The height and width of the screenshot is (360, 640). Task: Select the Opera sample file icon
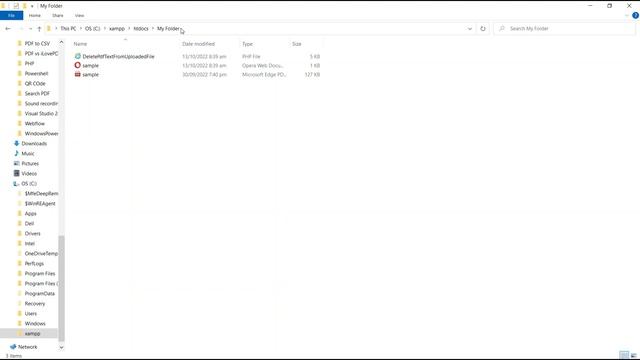(x=78, y=65)
